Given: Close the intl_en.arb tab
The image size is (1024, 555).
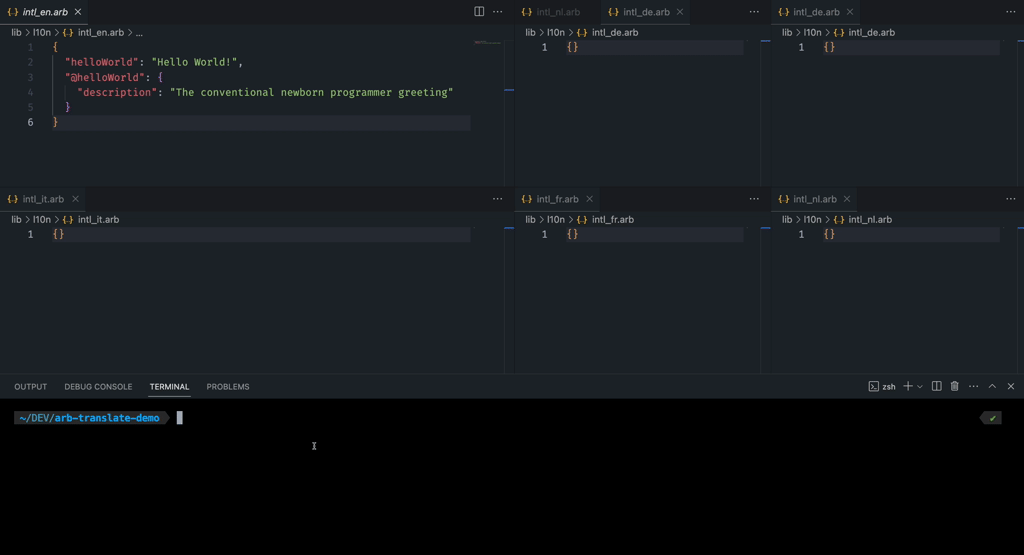Looking at the screenshot, I should (78, 12).
